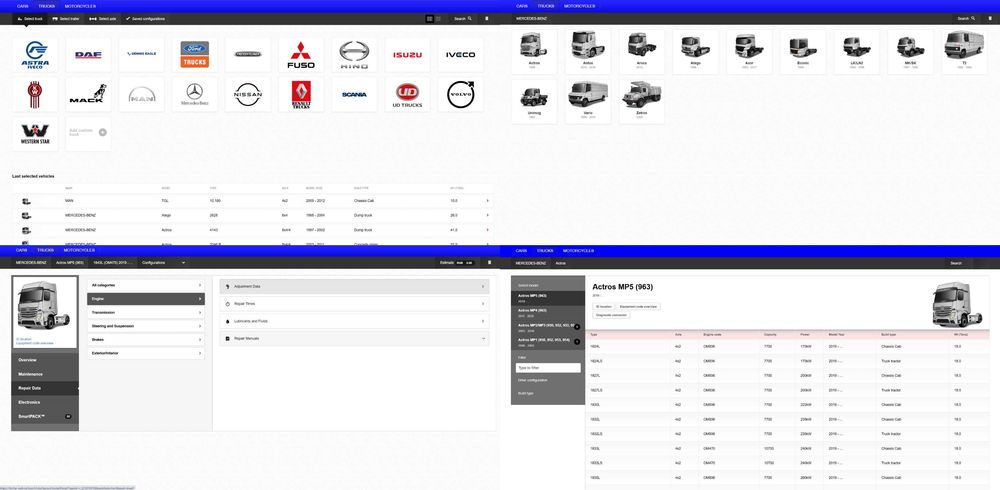Select the Mercedes-Benz star logo

point(195,94)
